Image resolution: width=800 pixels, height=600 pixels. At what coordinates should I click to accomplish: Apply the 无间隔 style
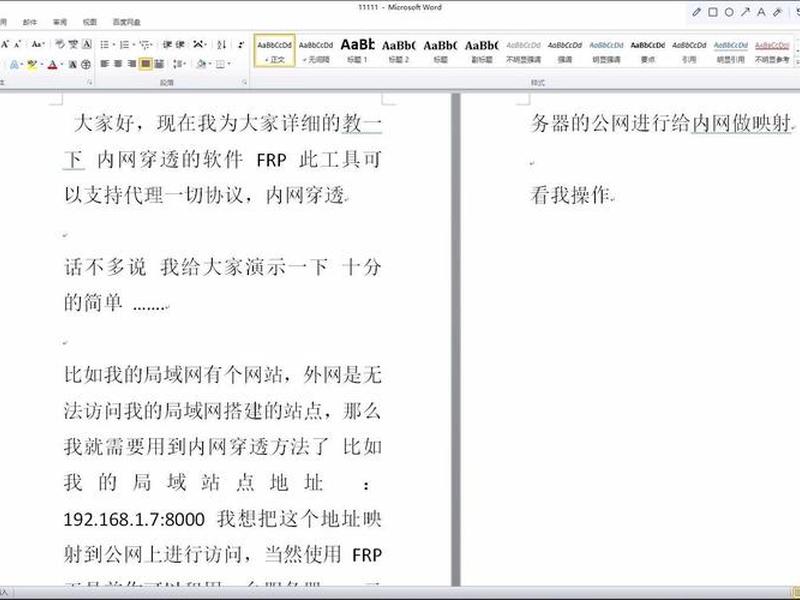coord(316,51)
